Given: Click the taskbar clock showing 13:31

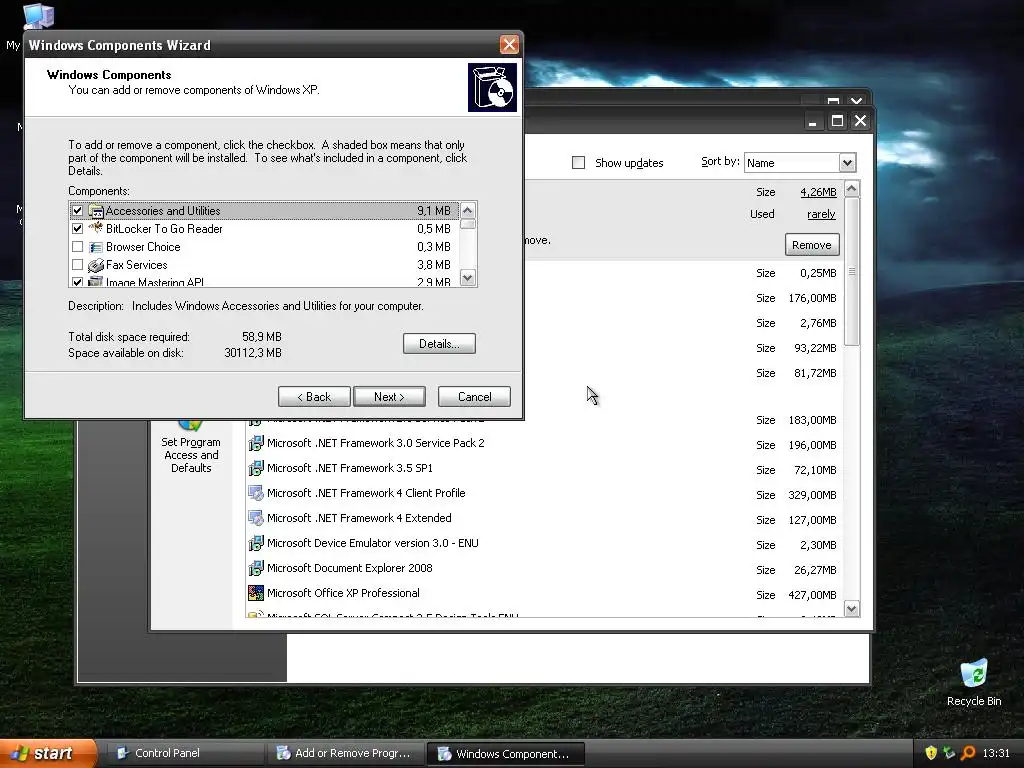Looking at the screenshot, I should tap(996, 754).
